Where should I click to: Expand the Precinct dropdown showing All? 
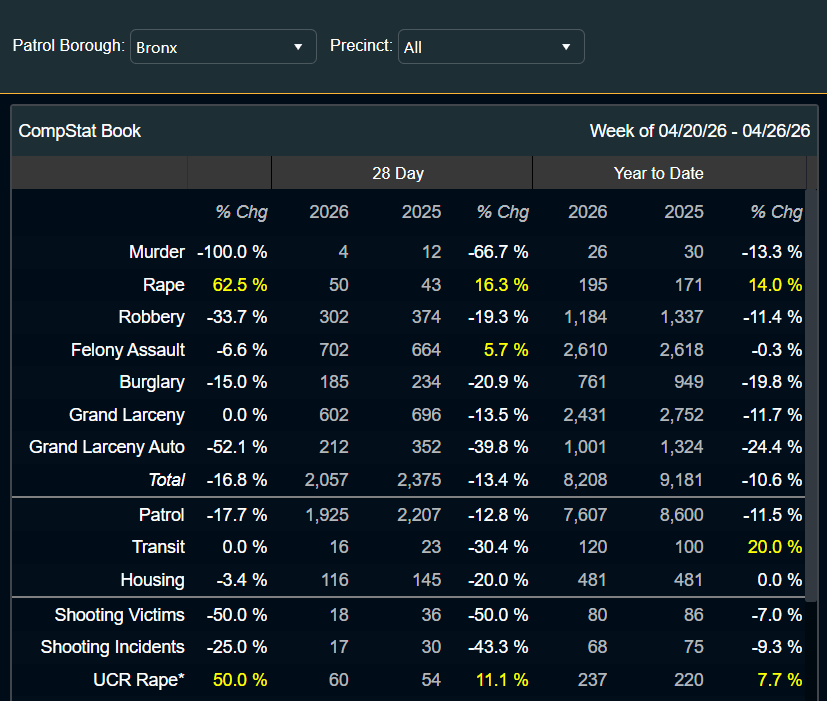click(490, 47)
